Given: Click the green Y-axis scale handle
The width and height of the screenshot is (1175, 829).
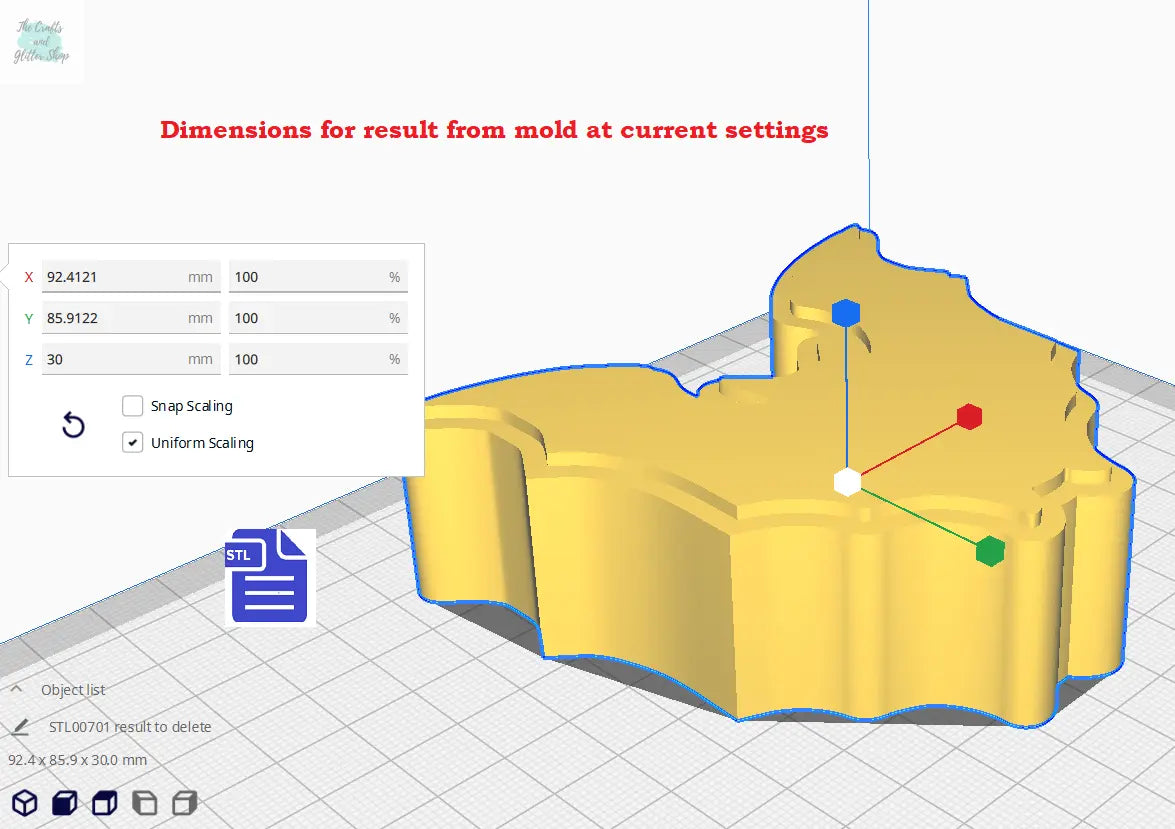Looking at the screenshot, I should click(x=989, y=551).
